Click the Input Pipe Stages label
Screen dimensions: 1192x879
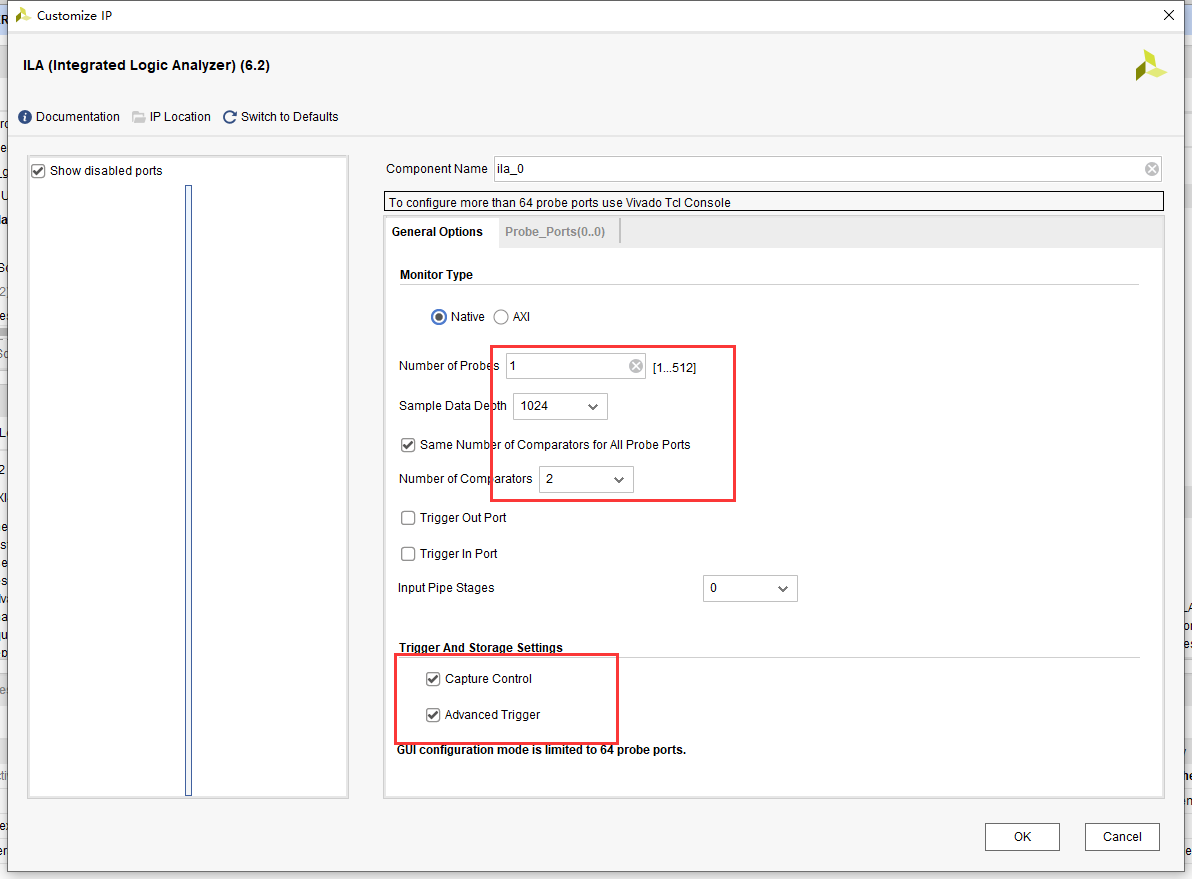pos(446,588)
